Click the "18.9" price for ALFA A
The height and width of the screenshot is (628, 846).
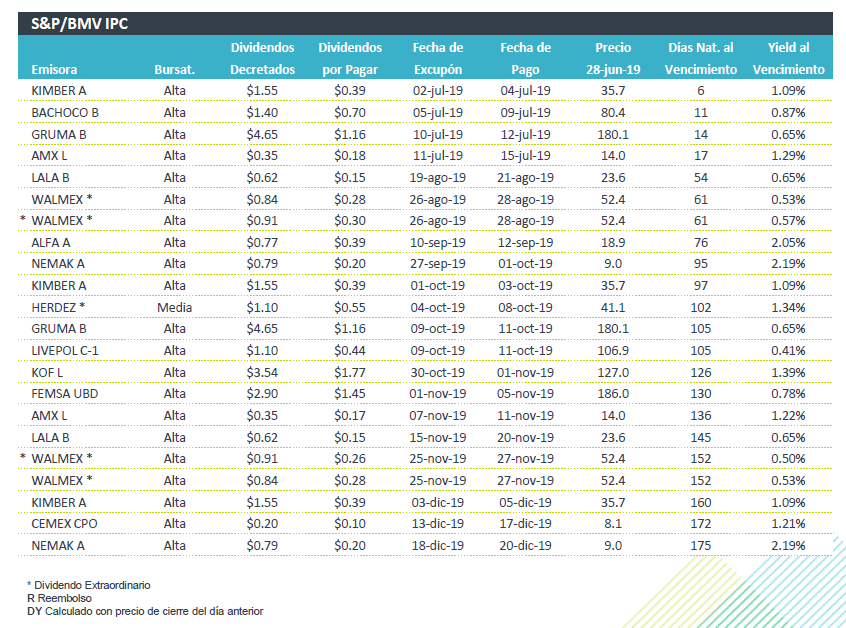click(x=613, y=243)
